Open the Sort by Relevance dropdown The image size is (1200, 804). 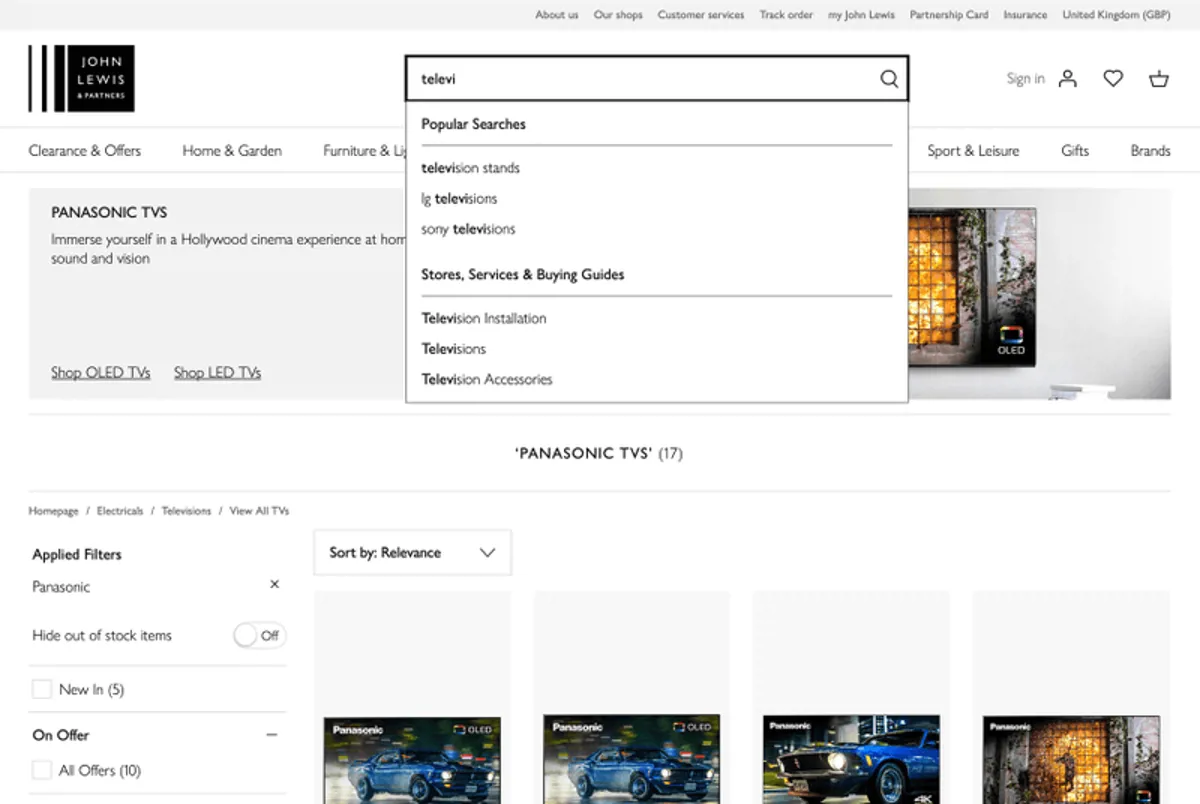pos(412,552)
